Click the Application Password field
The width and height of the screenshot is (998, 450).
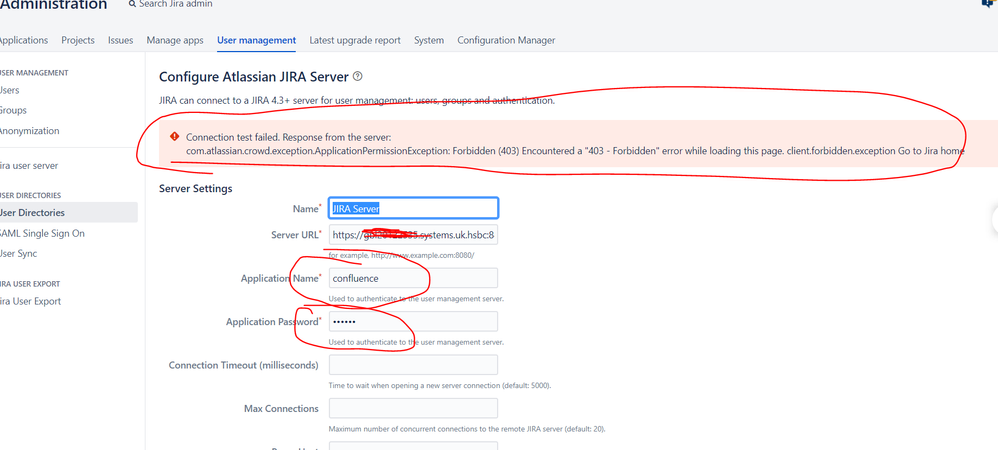point(413,321)
